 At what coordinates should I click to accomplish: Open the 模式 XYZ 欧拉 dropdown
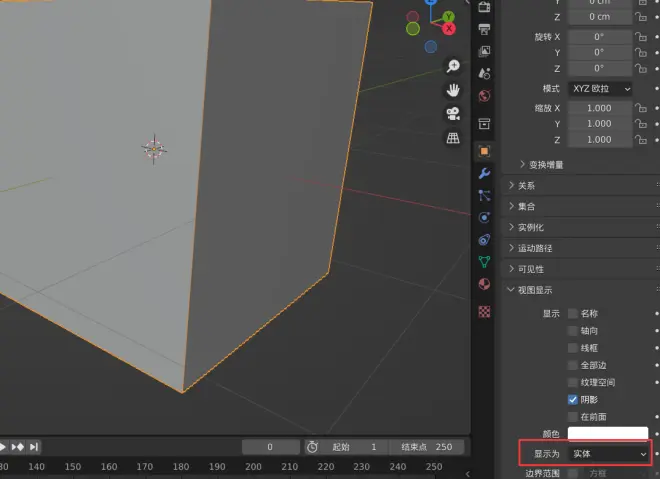(x=600, y=89)
